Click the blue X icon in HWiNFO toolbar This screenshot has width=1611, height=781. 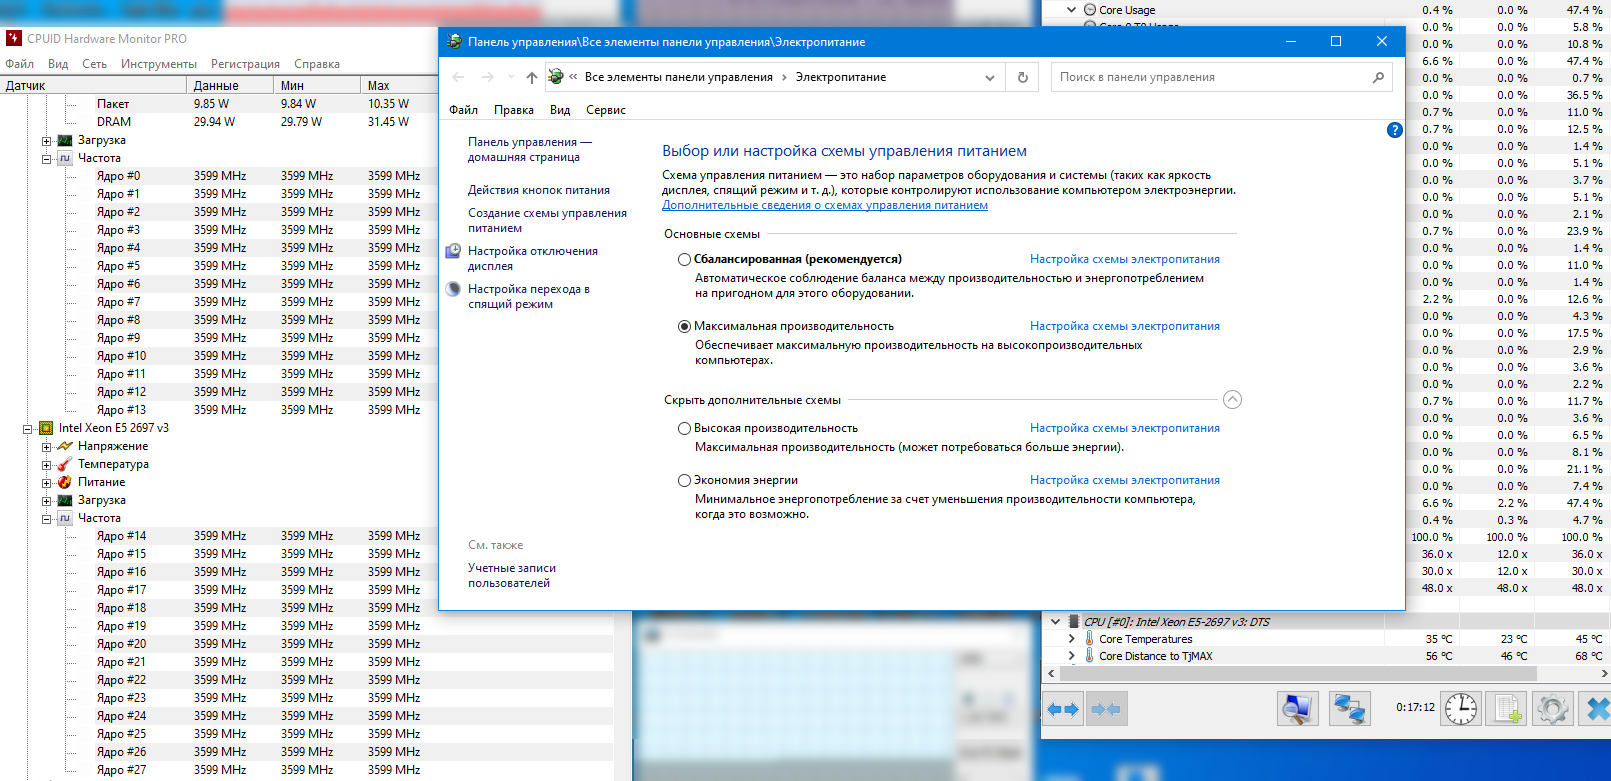(1597, 709)
